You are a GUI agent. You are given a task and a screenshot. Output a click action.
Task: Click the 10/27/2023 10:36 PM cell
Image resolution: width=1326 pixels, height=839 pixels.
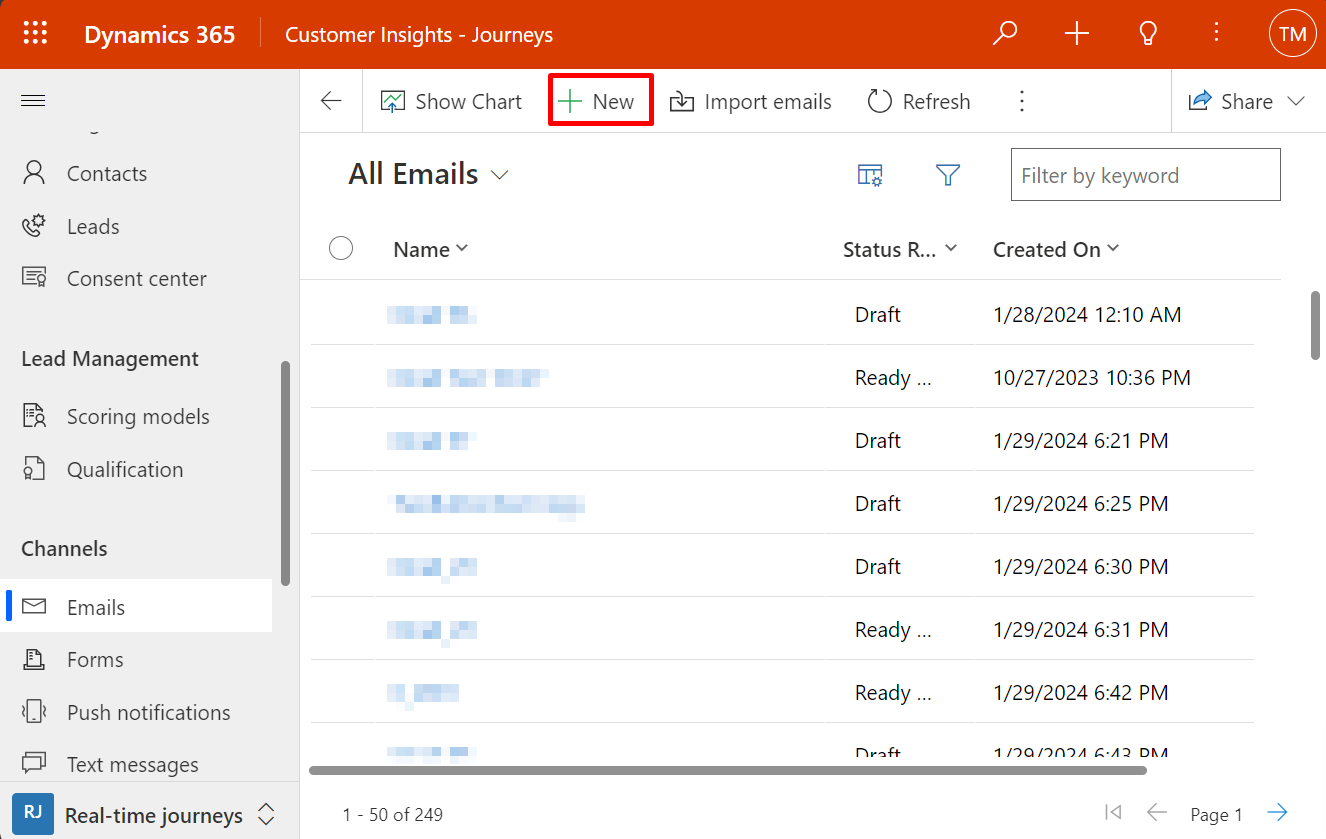click(x=1092, y=378)
